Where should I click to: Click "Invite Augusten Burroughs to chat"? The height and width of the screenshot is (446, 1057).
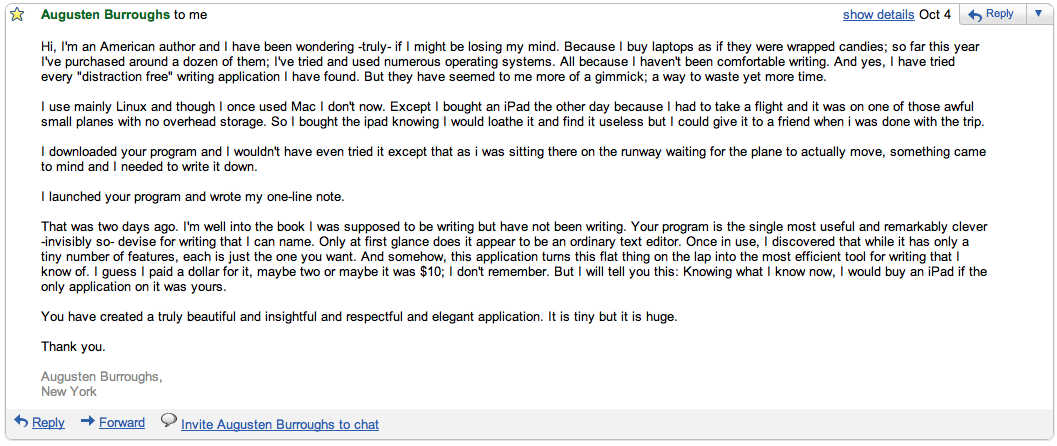[x=280, y=424]
